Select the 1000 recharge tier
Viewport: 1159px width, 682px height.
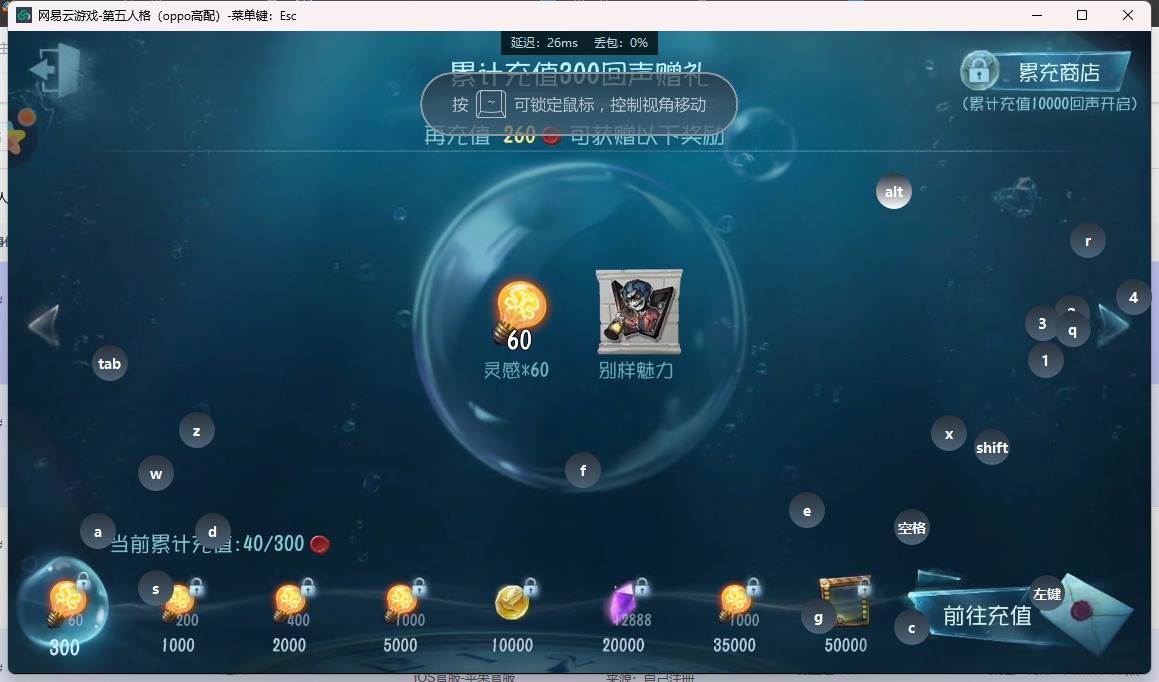[x=178, y=617]
